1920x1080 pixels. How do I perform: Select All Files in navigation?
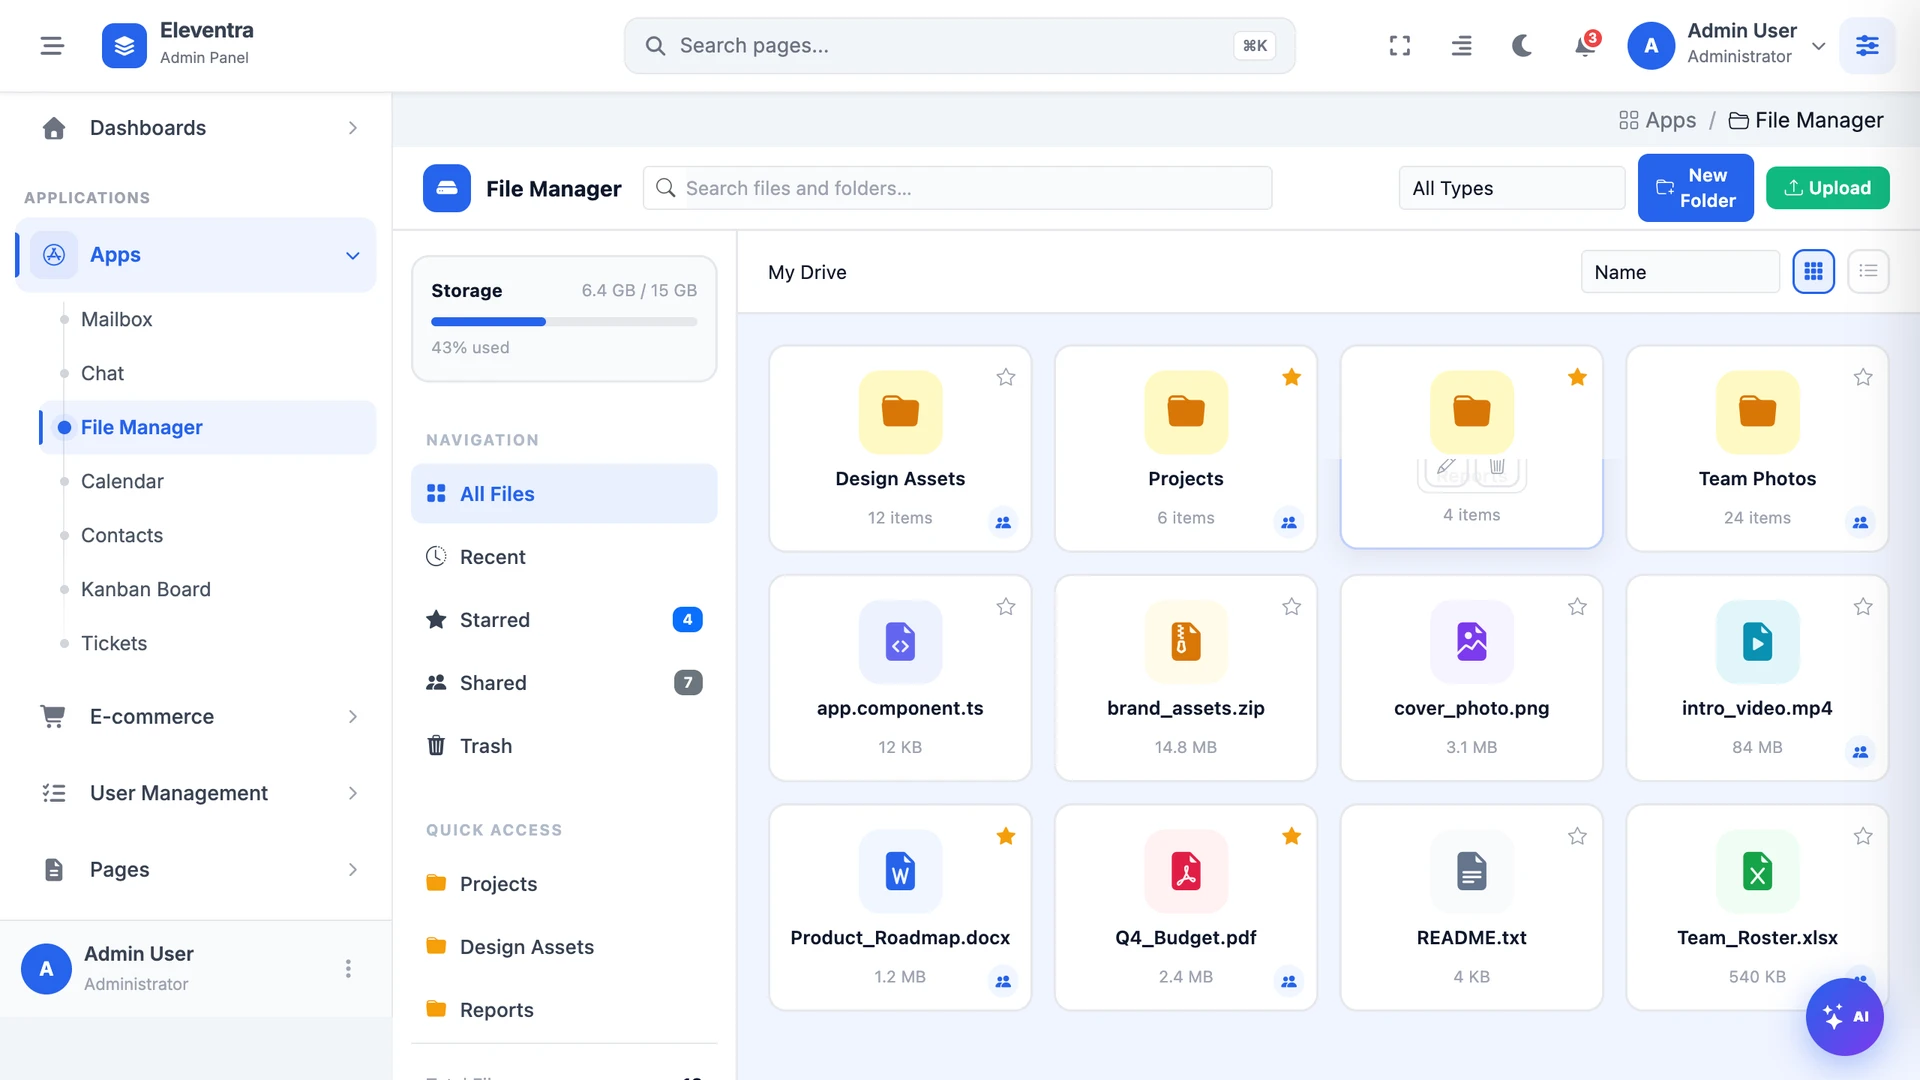point(564,494)
